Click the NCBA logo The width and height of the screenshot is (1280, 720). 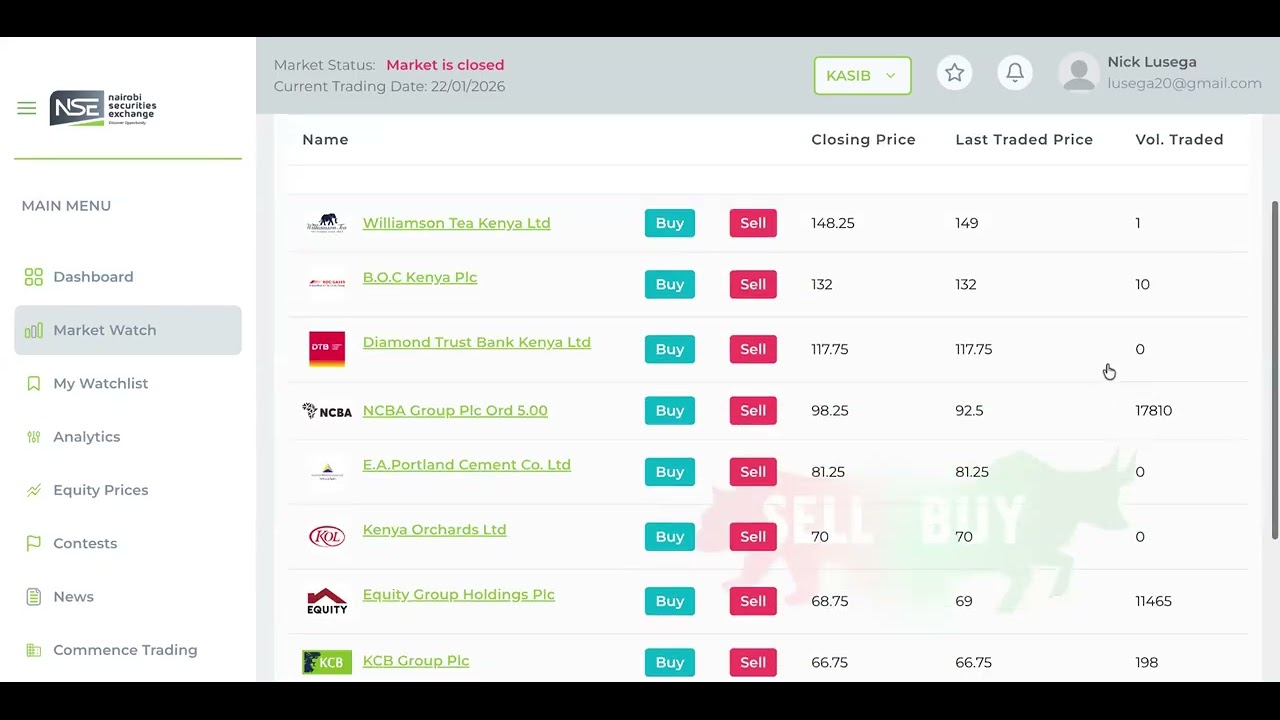click(327, 411)
